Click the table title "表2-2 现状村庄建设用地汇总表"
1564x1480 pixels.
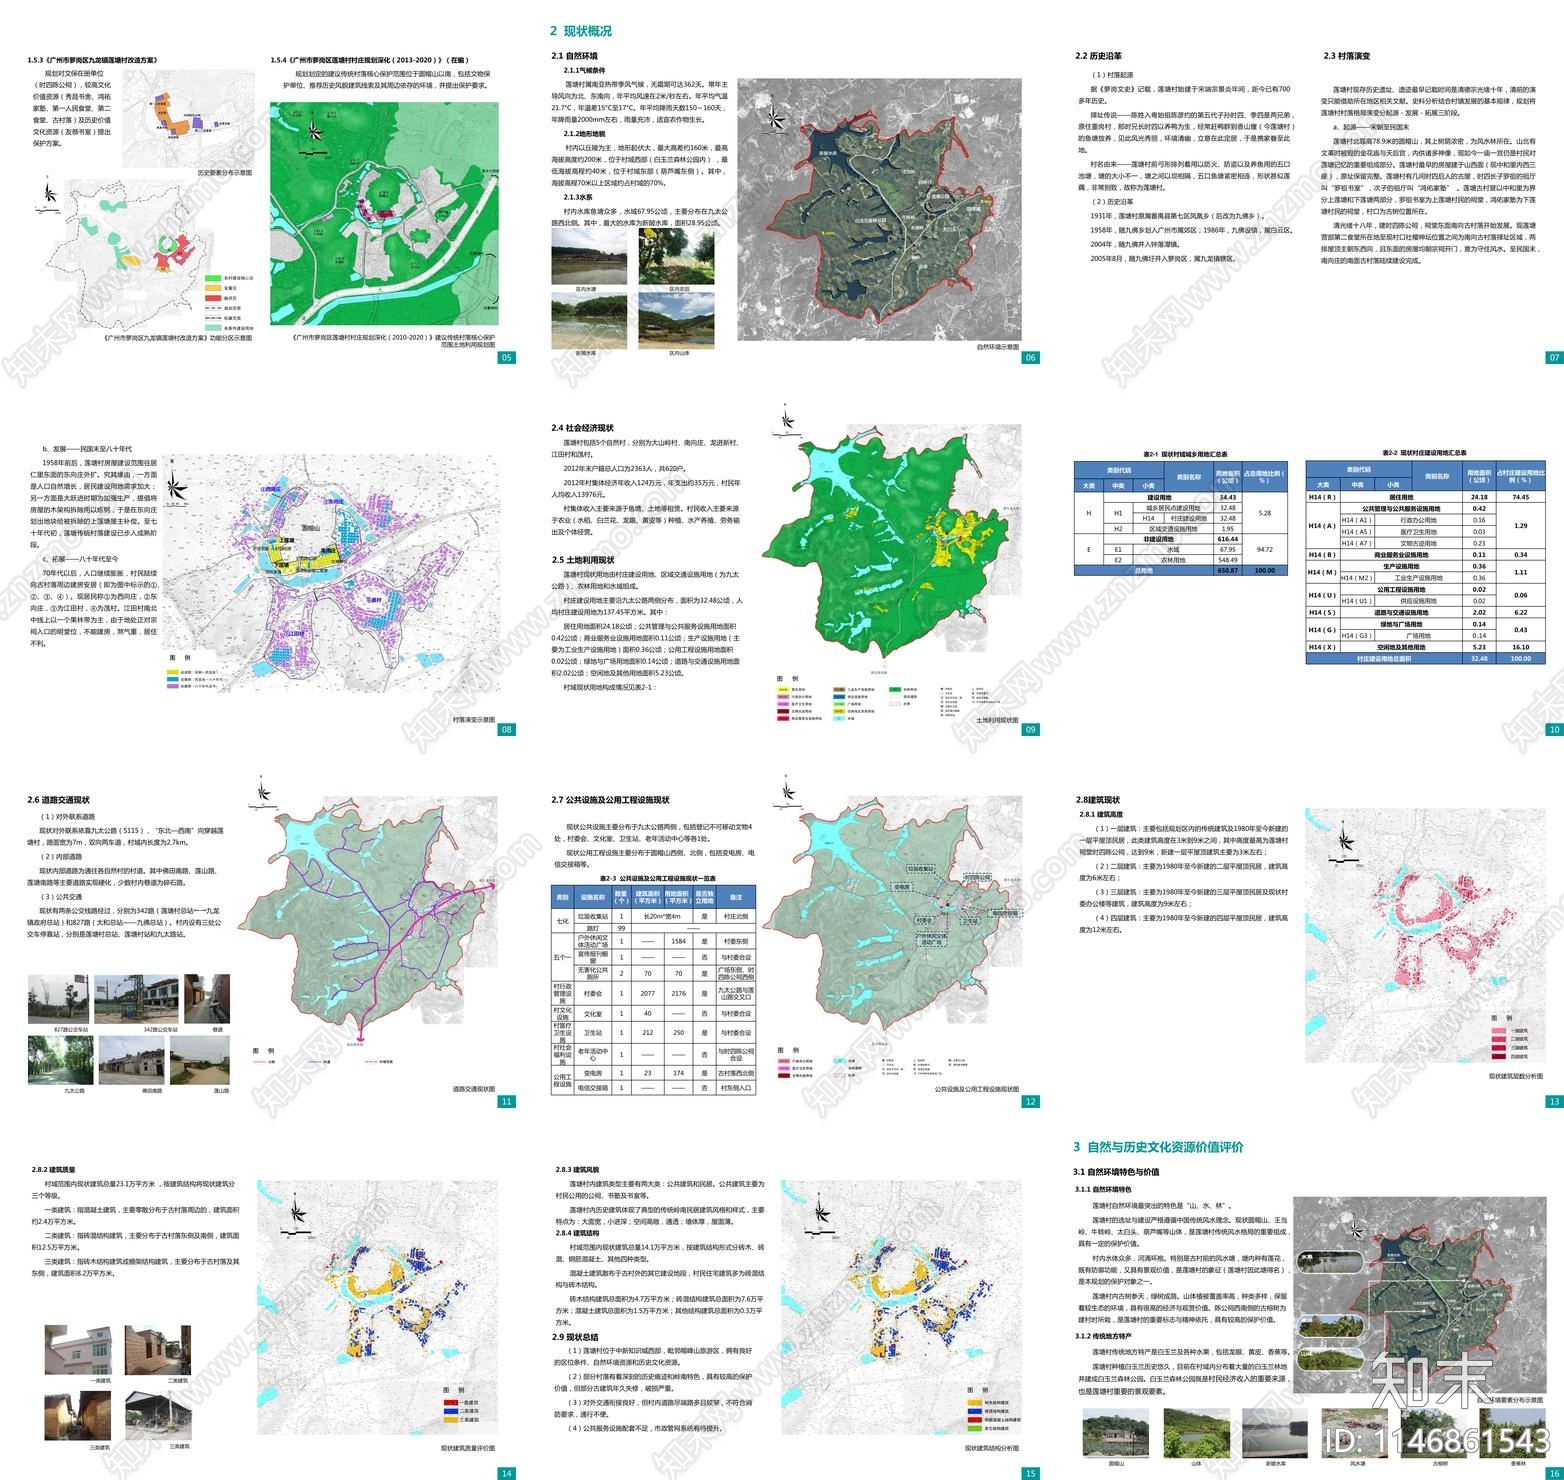coord(1425,454)
